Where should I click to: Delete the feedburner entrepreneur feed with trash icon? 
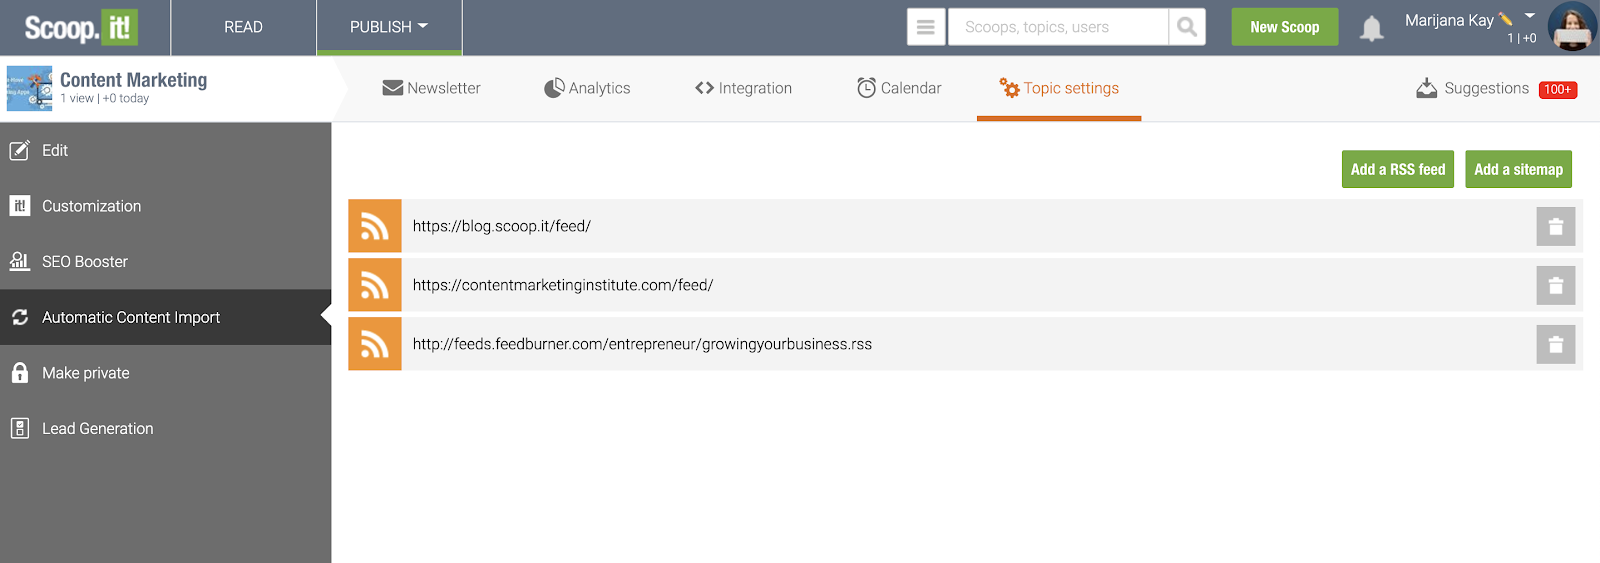click(1556, 344)
